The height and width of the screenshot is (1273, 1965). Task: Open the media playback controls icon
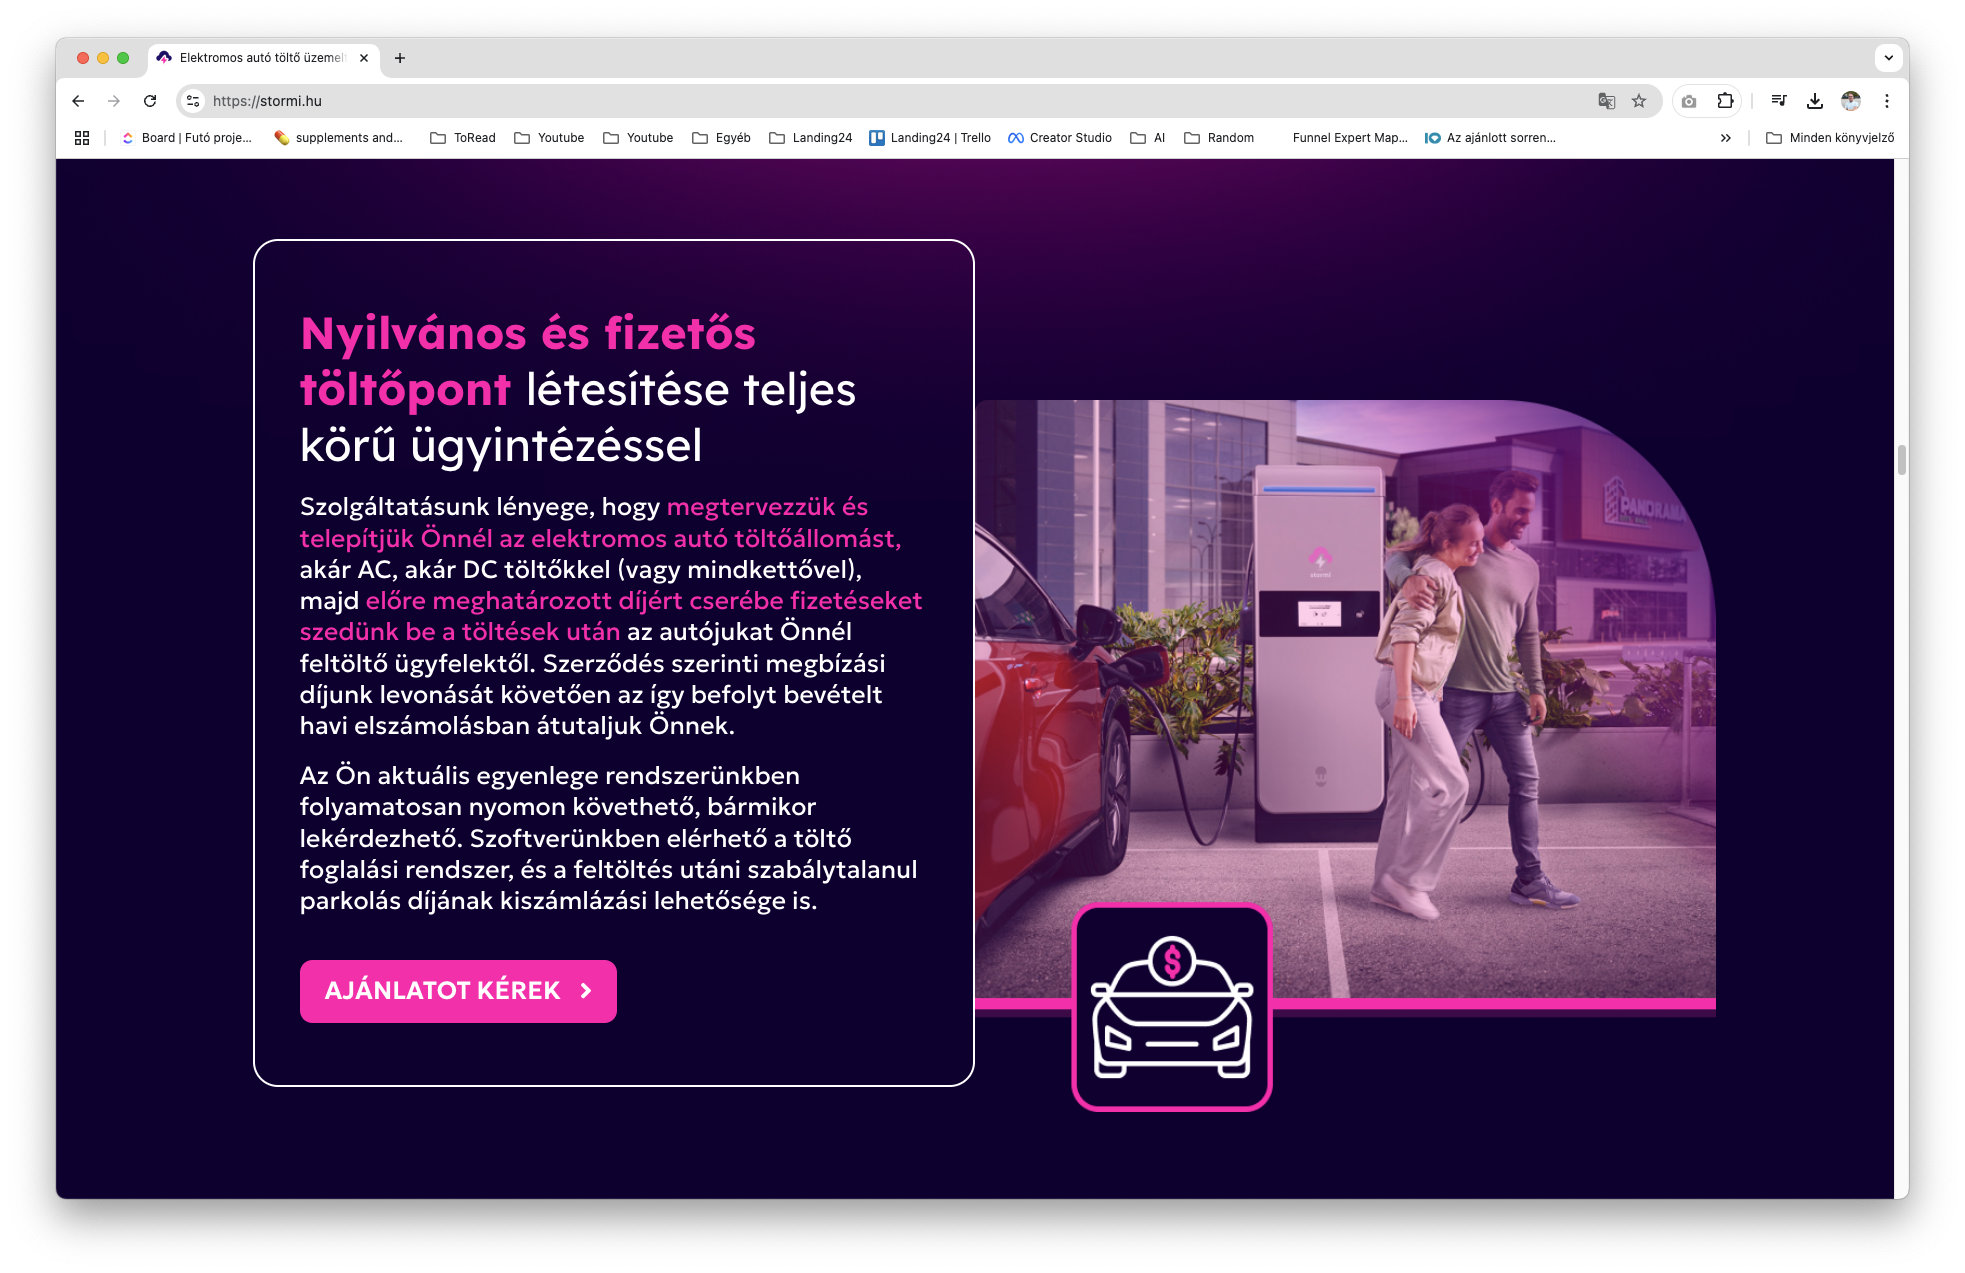[1779, 101]
